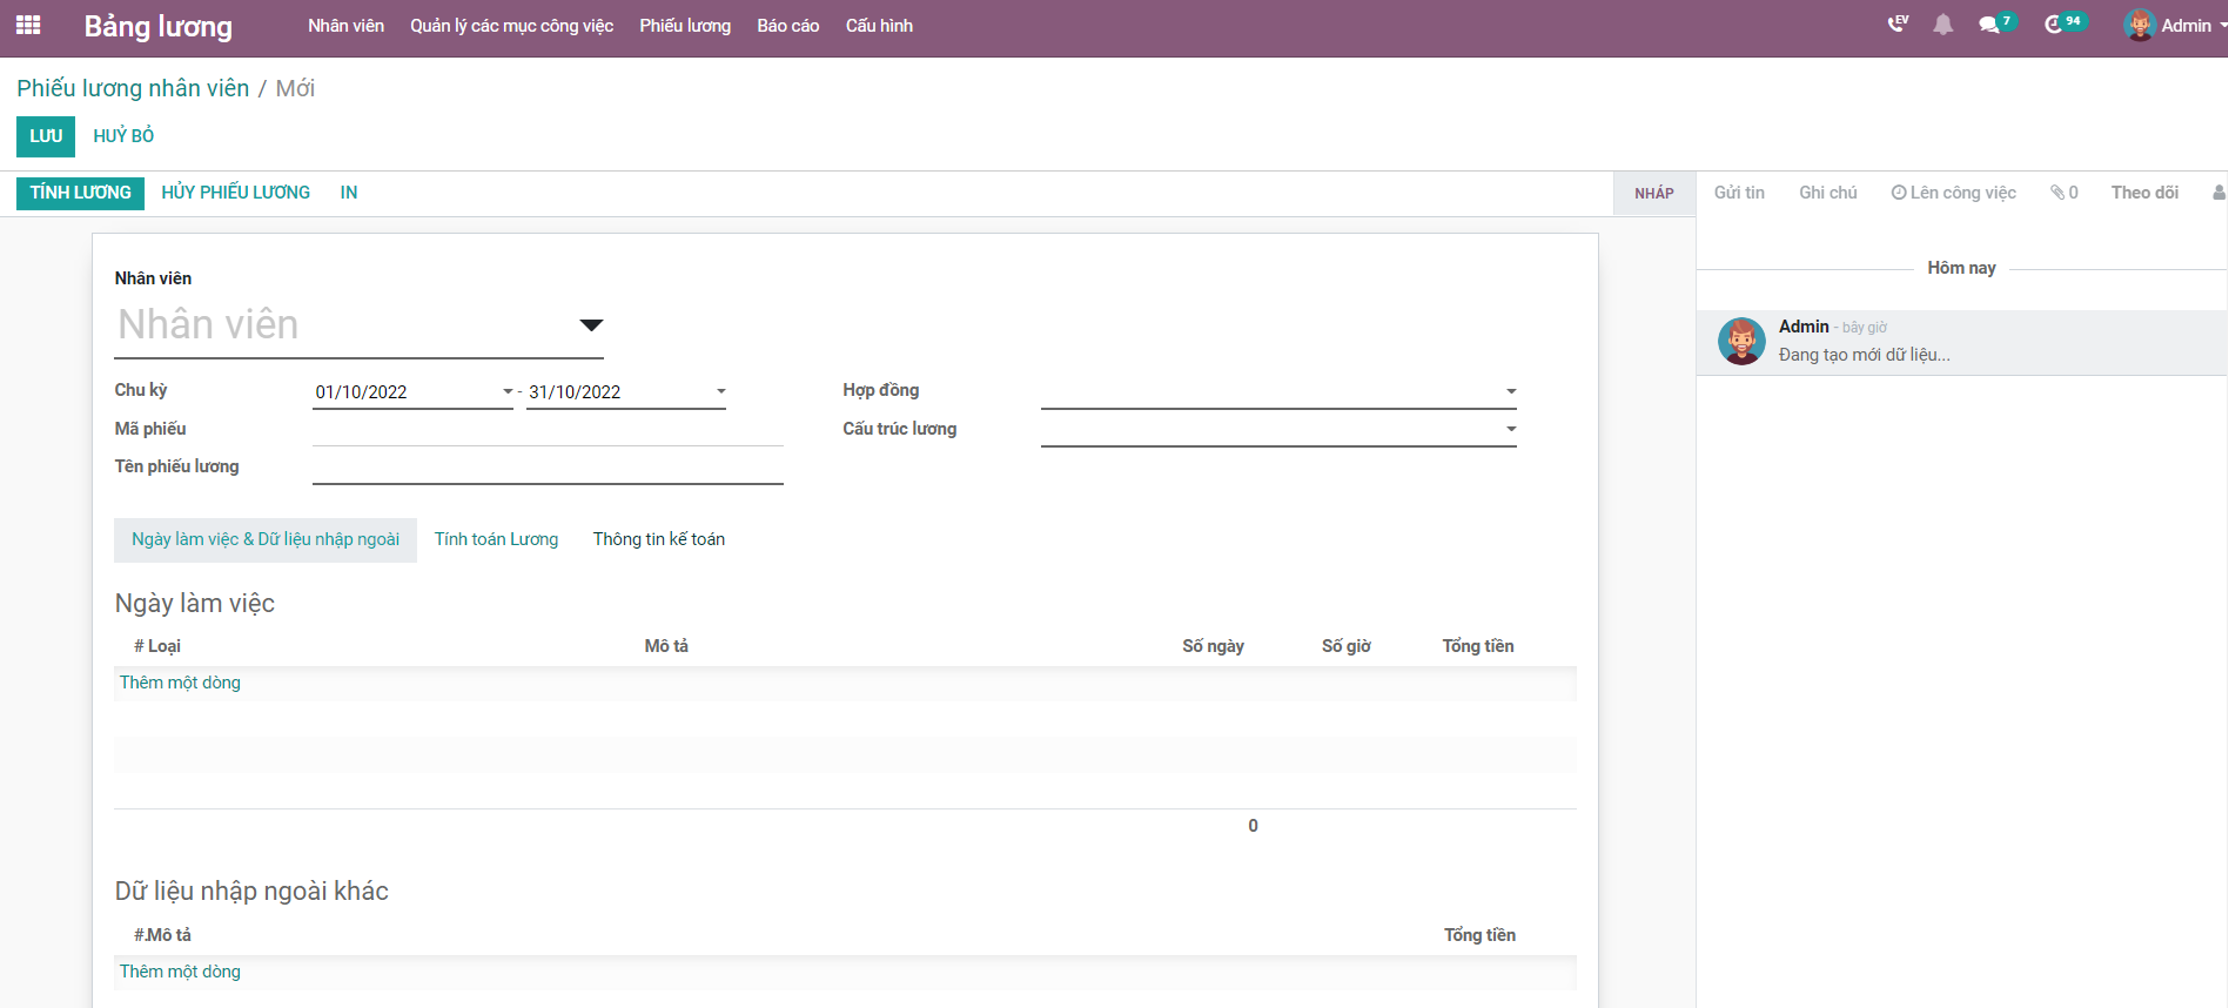Click the IN print button
The height and width of the screenshot is (1008, 2228).
348,193
